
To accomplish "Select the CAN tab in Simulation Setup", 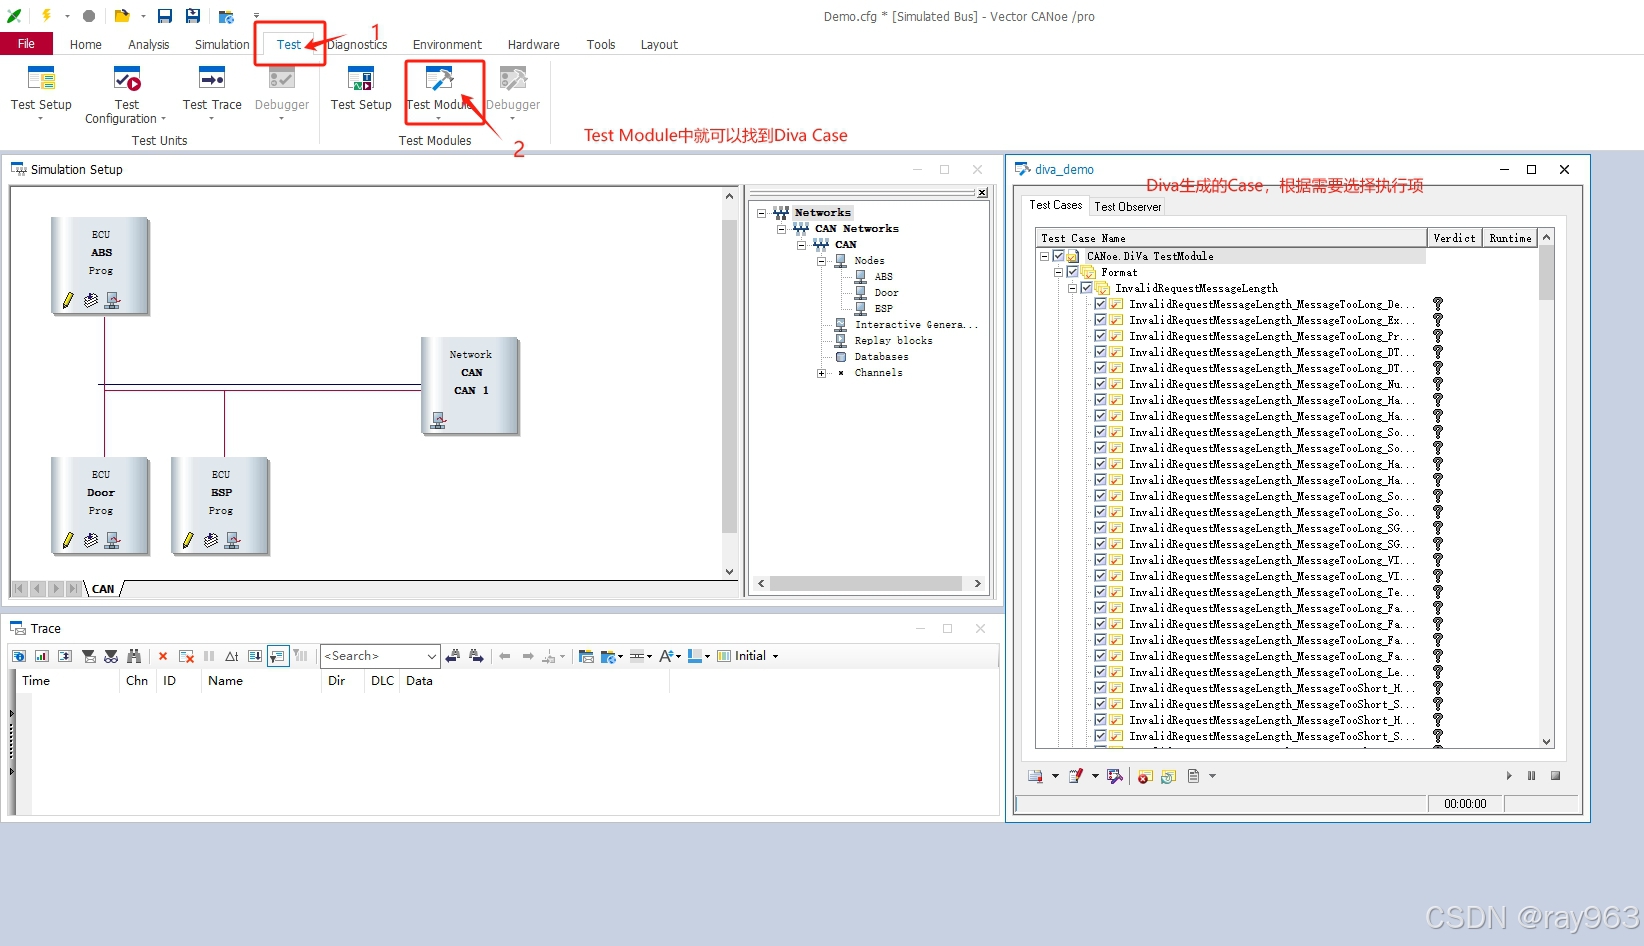I will pos(103,589).
